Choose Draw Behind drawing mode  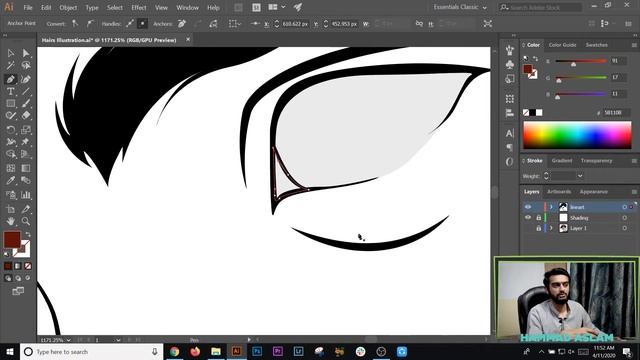pyautogui.click(x=18, y=278)
